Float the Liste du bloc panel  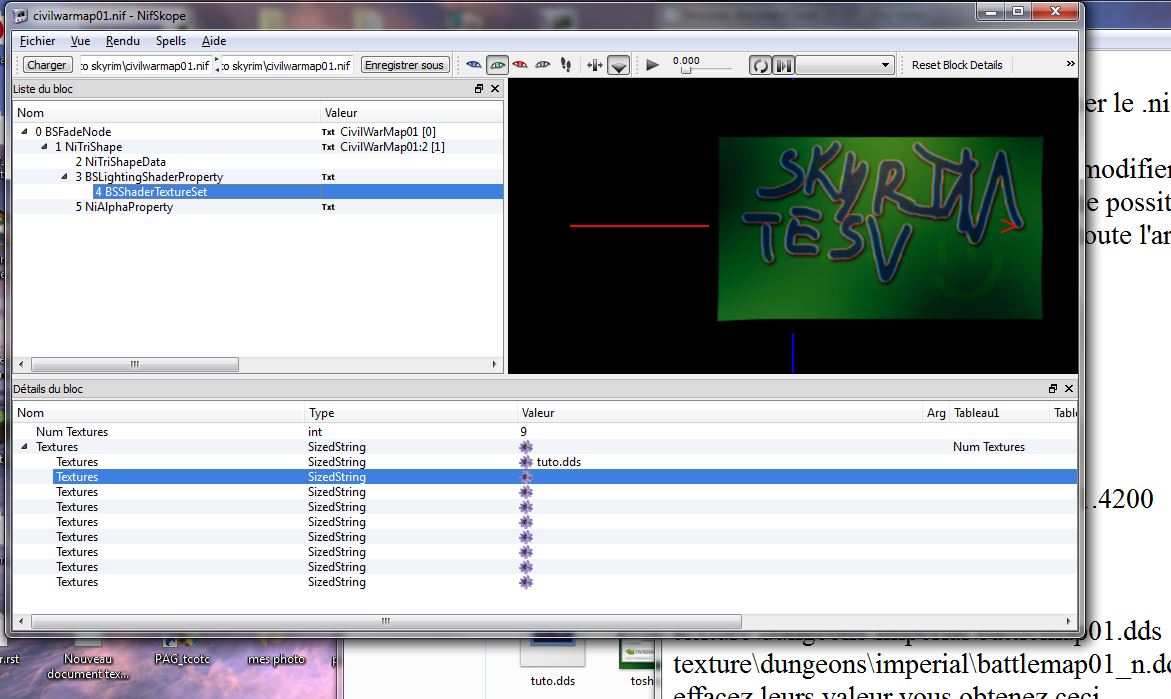[479, 89]
